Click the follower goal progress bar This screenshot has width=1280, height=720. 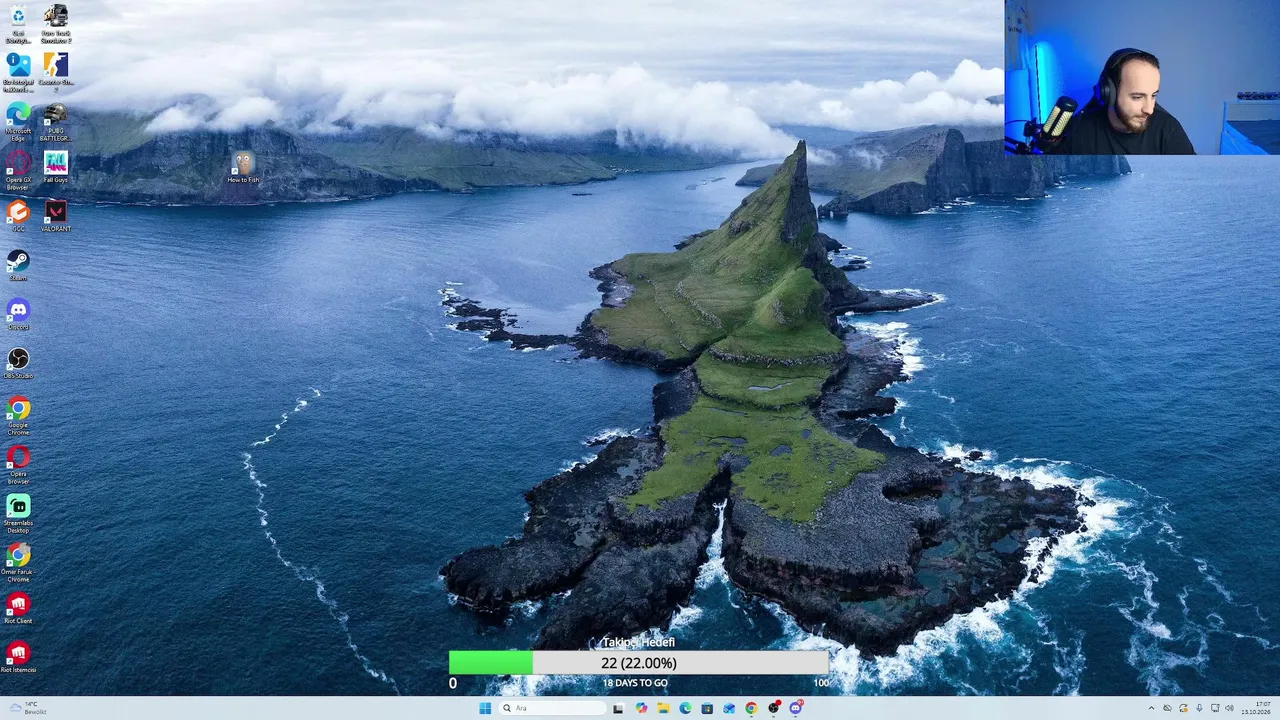coord(638,663)
